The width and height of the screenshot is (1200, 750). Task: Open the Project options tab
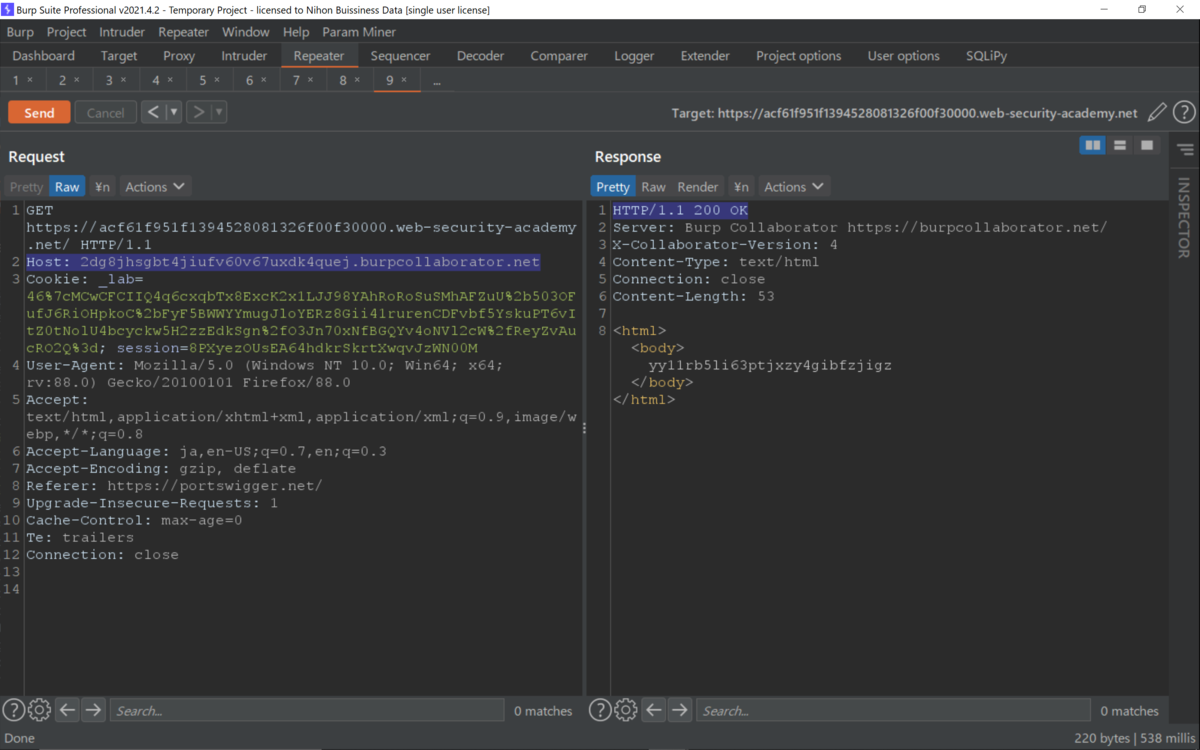pyautogui.click(x=798, y=56)
